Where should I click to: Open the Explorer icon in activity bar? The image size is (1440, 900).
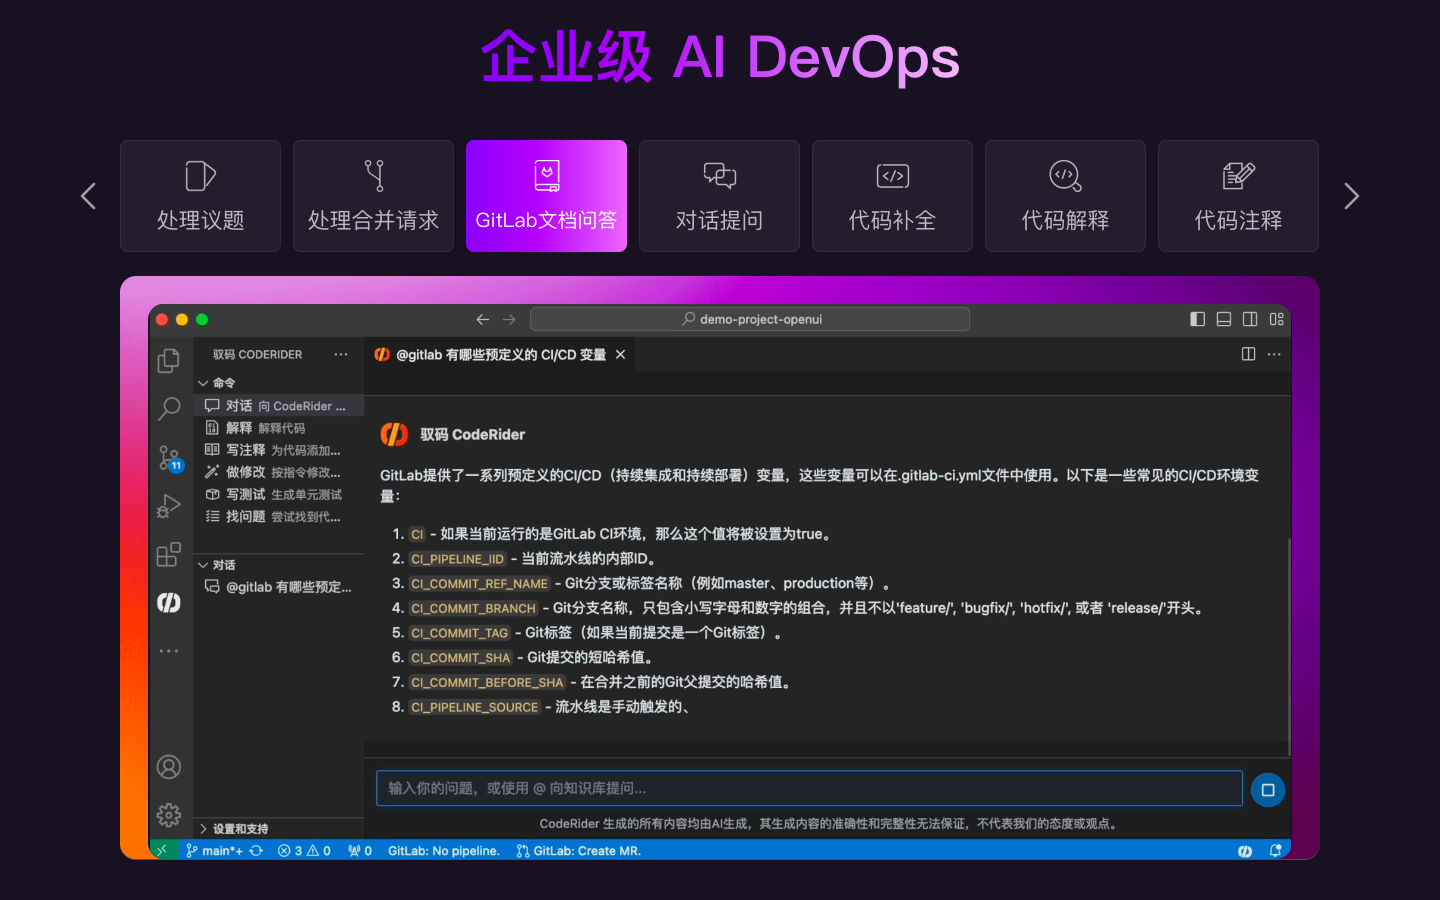(x=169, y=360)
